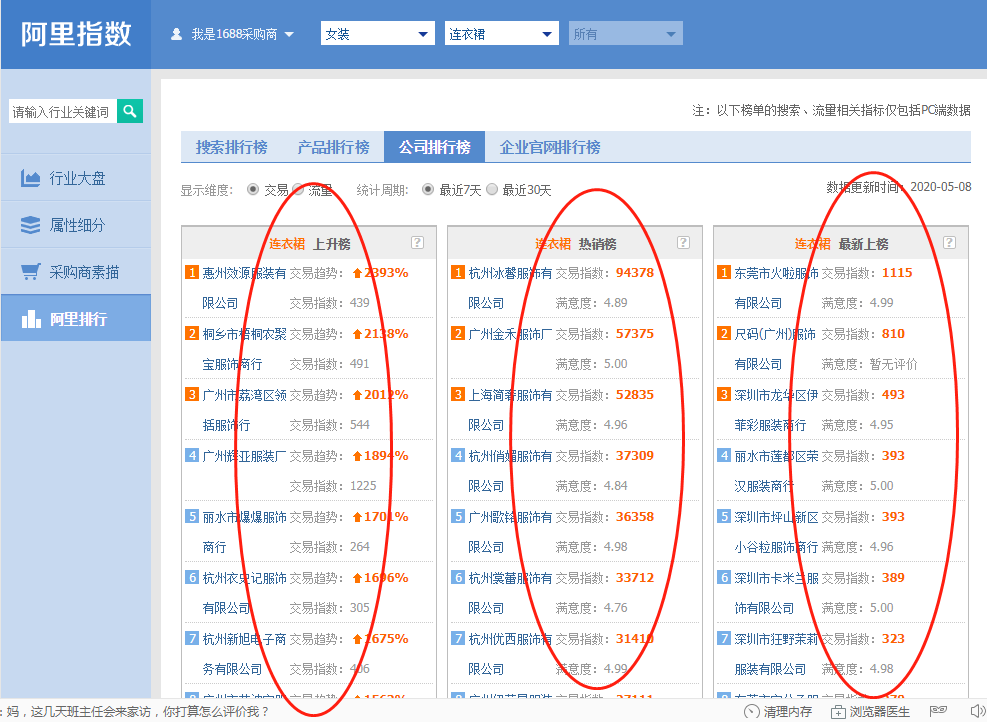Open company link 惠州效源服装有限公司
Screen dimensions: 987x722
pos(244,288)
